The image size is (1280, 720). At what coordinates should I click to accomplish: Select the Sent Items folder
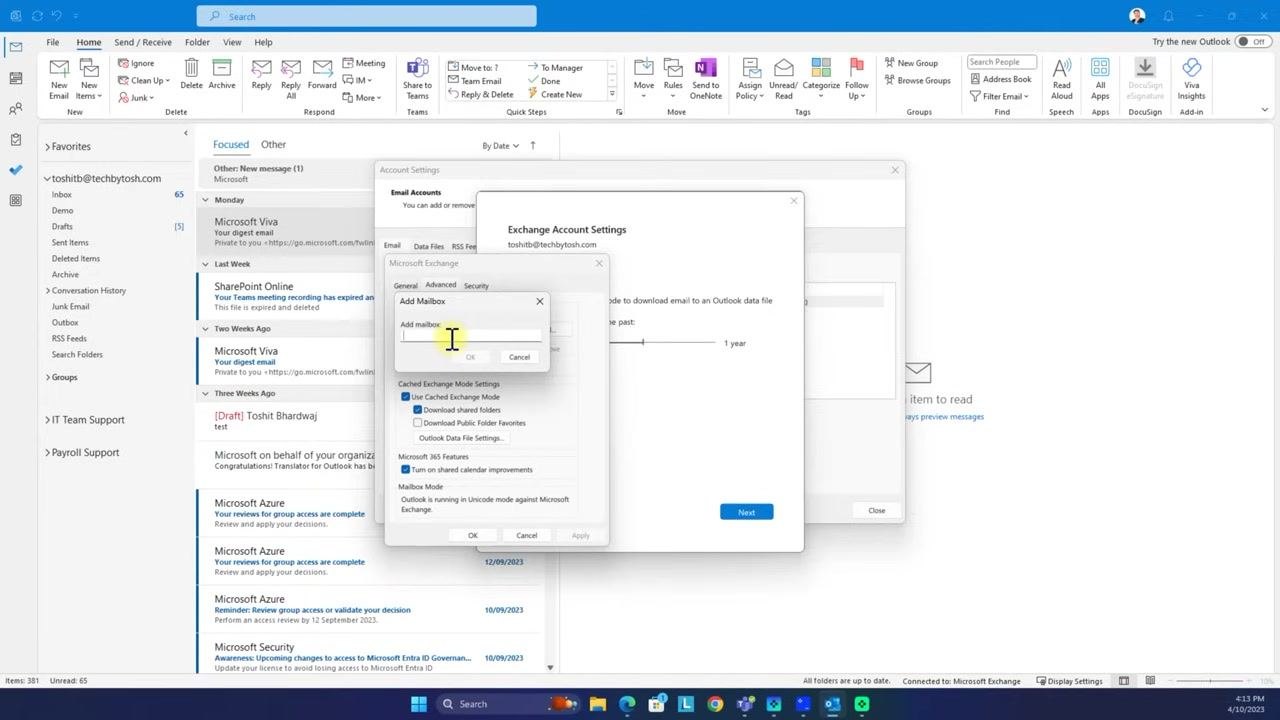tap(70, 243)
